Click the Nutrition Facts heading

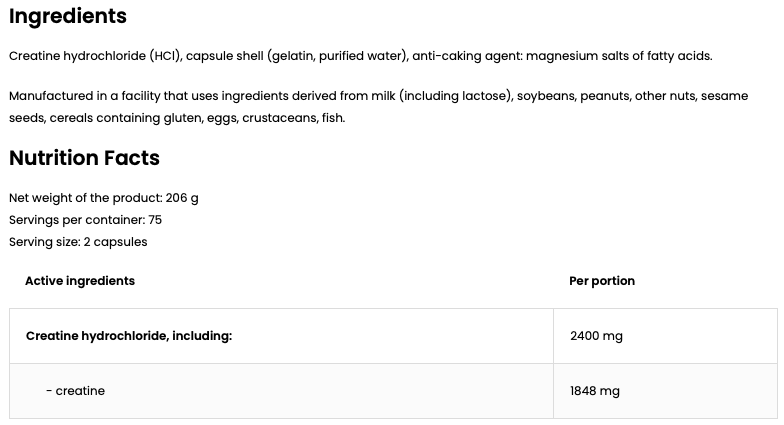84,158
